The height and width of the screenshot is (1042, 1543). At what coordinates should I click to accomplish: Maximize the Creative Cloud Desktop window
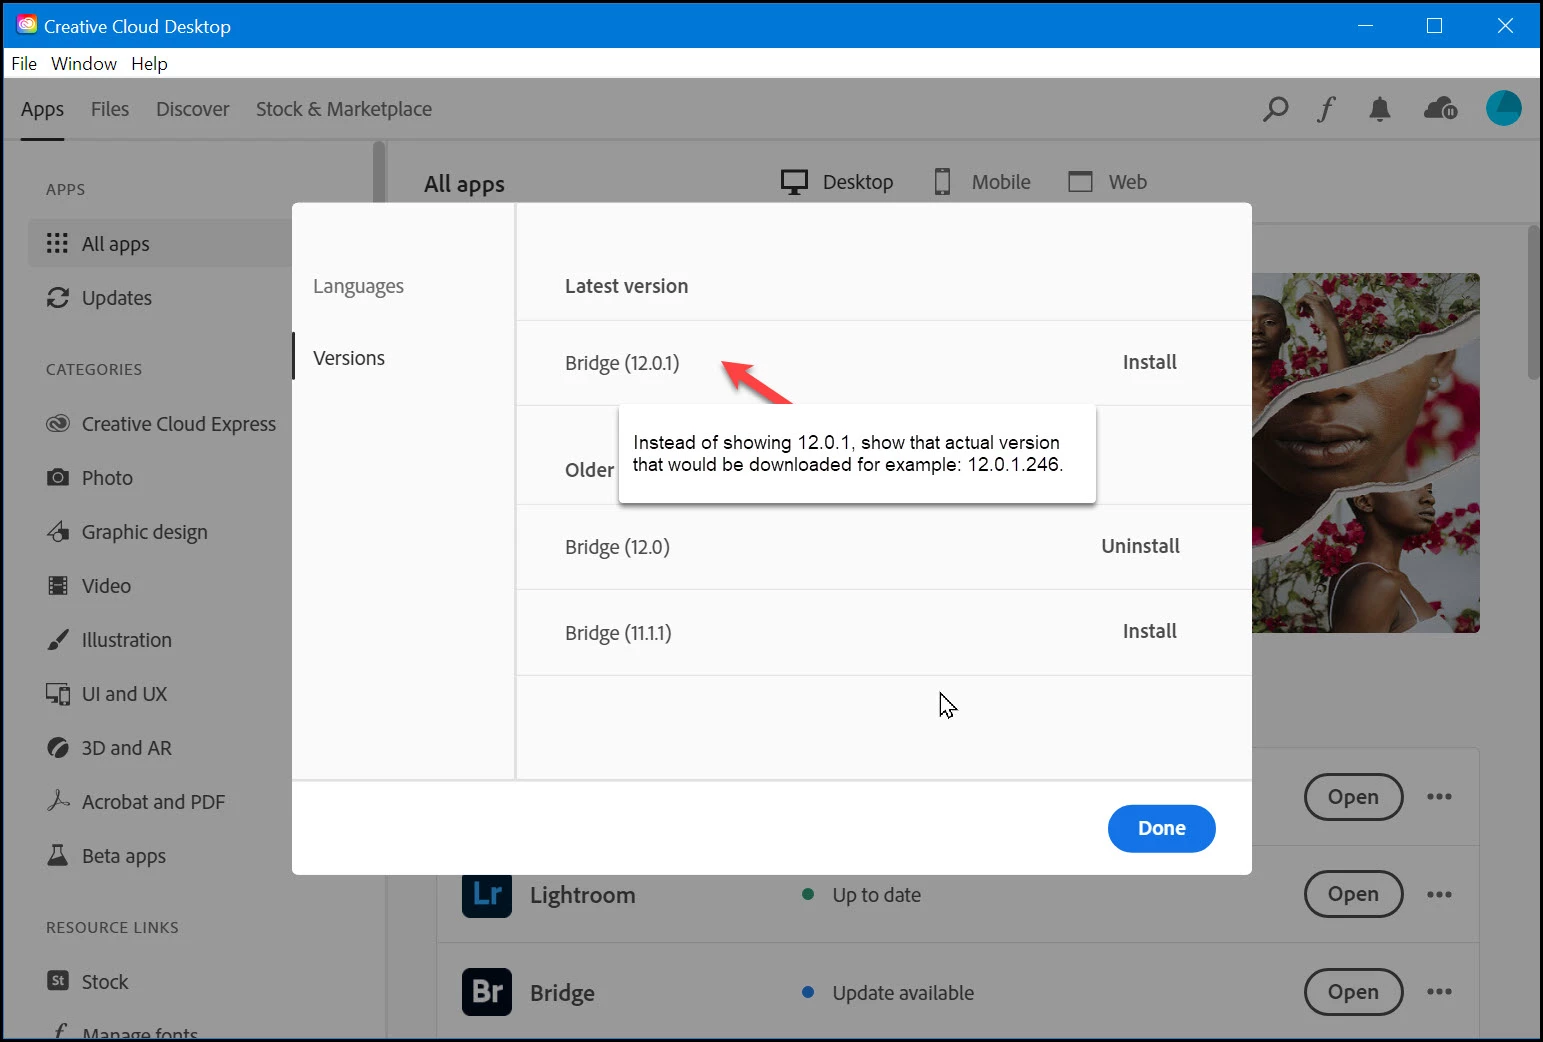click(1434, 25)
